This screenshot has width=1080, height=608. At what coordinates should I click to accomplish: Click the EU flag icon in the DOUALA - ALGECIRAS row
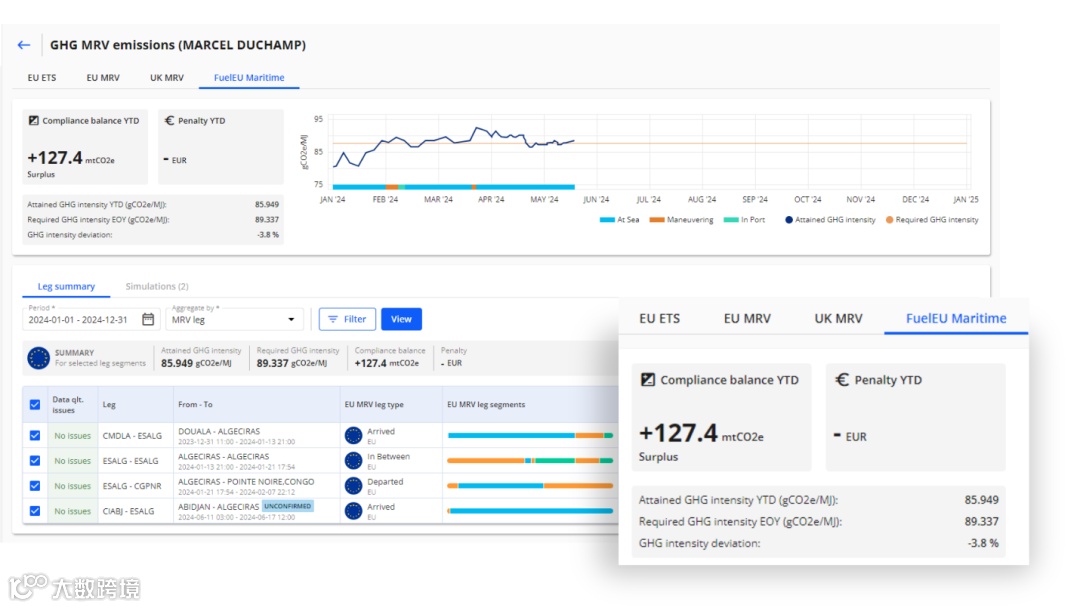[353, 435]
